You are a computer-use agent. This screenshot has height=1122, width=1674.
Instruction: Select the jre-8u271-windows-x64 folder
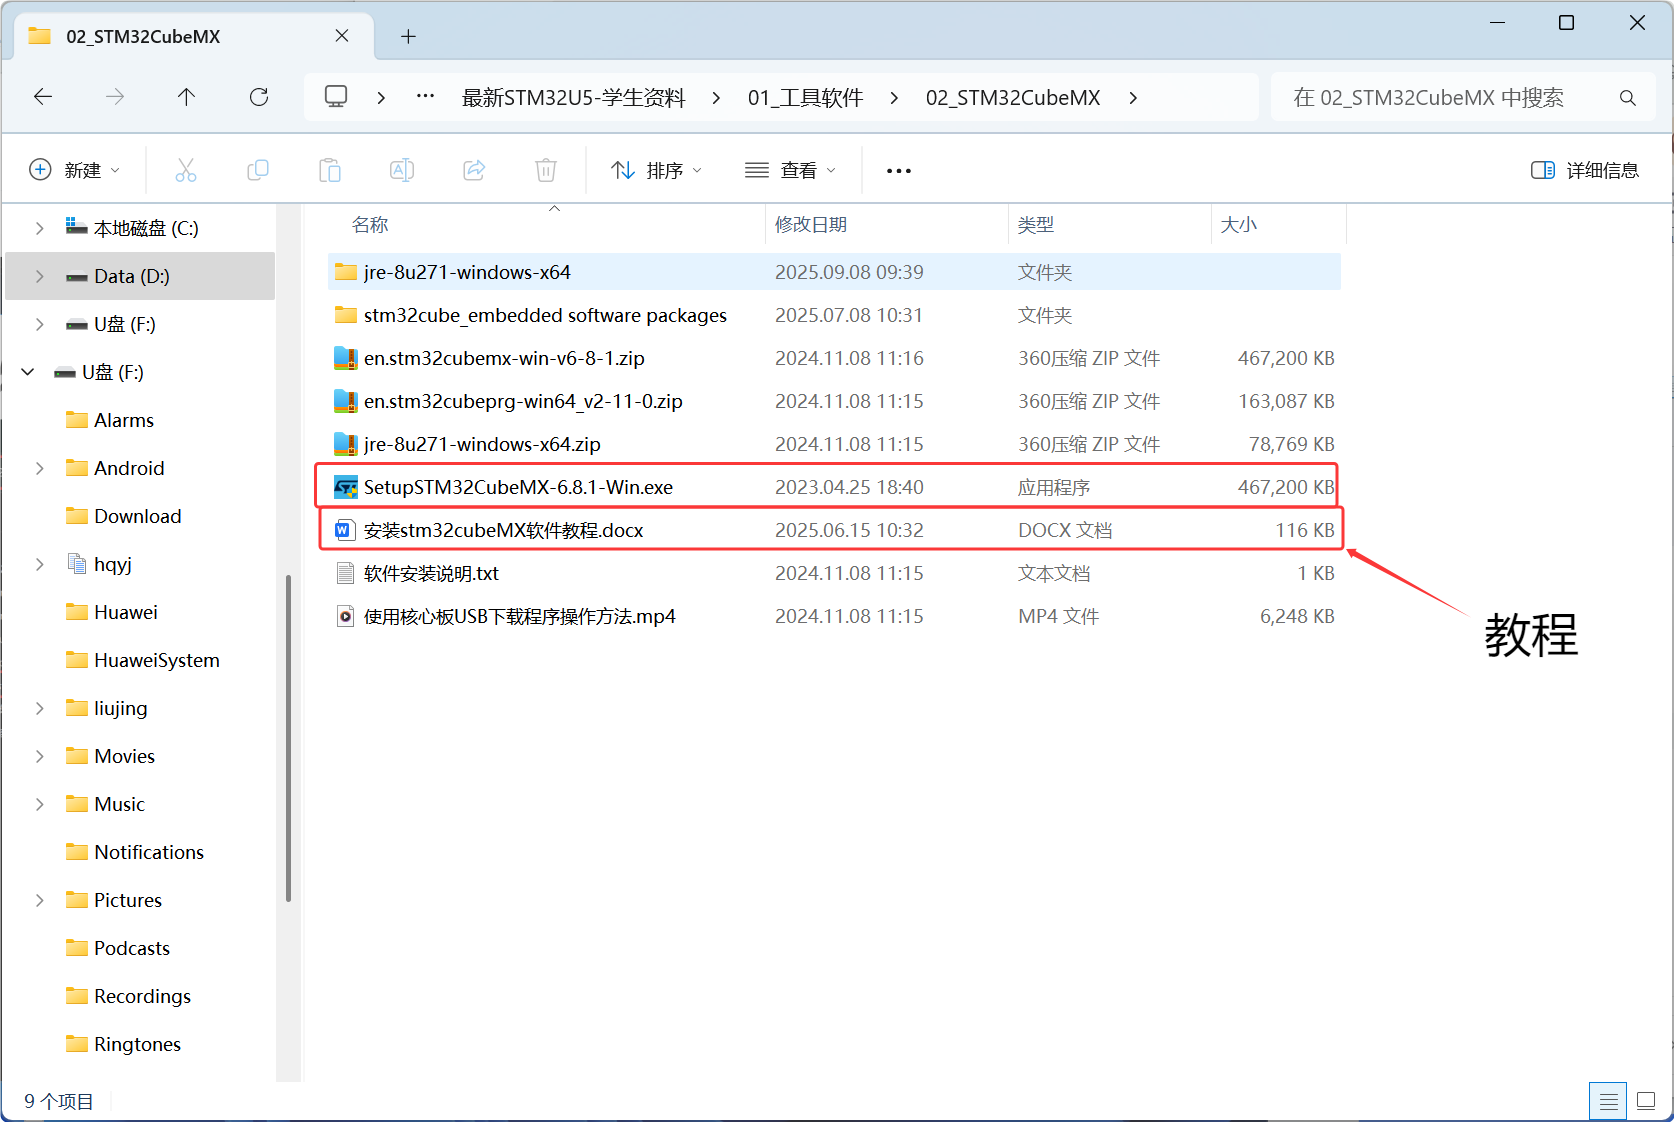835,272
